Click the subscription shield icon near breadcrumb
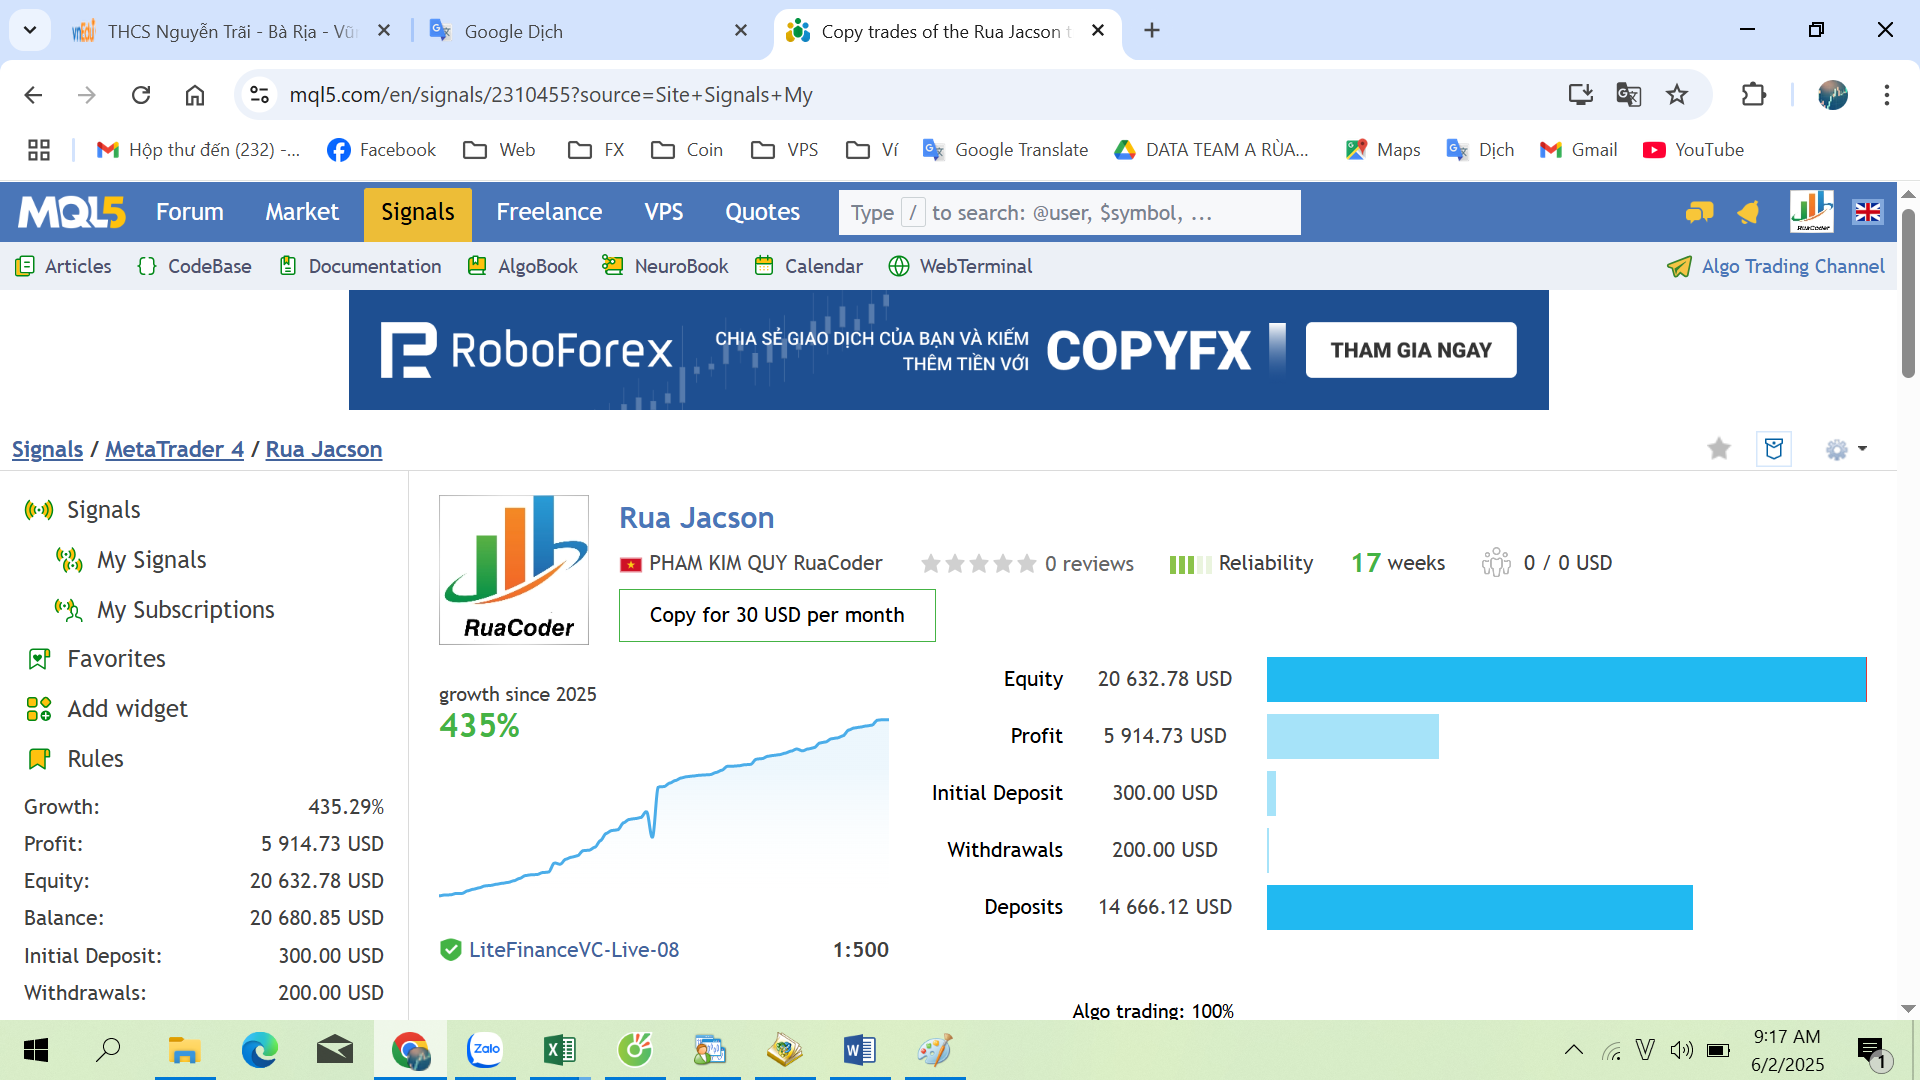Screen dimensions: 1920x1080 tap(1774, 449)
